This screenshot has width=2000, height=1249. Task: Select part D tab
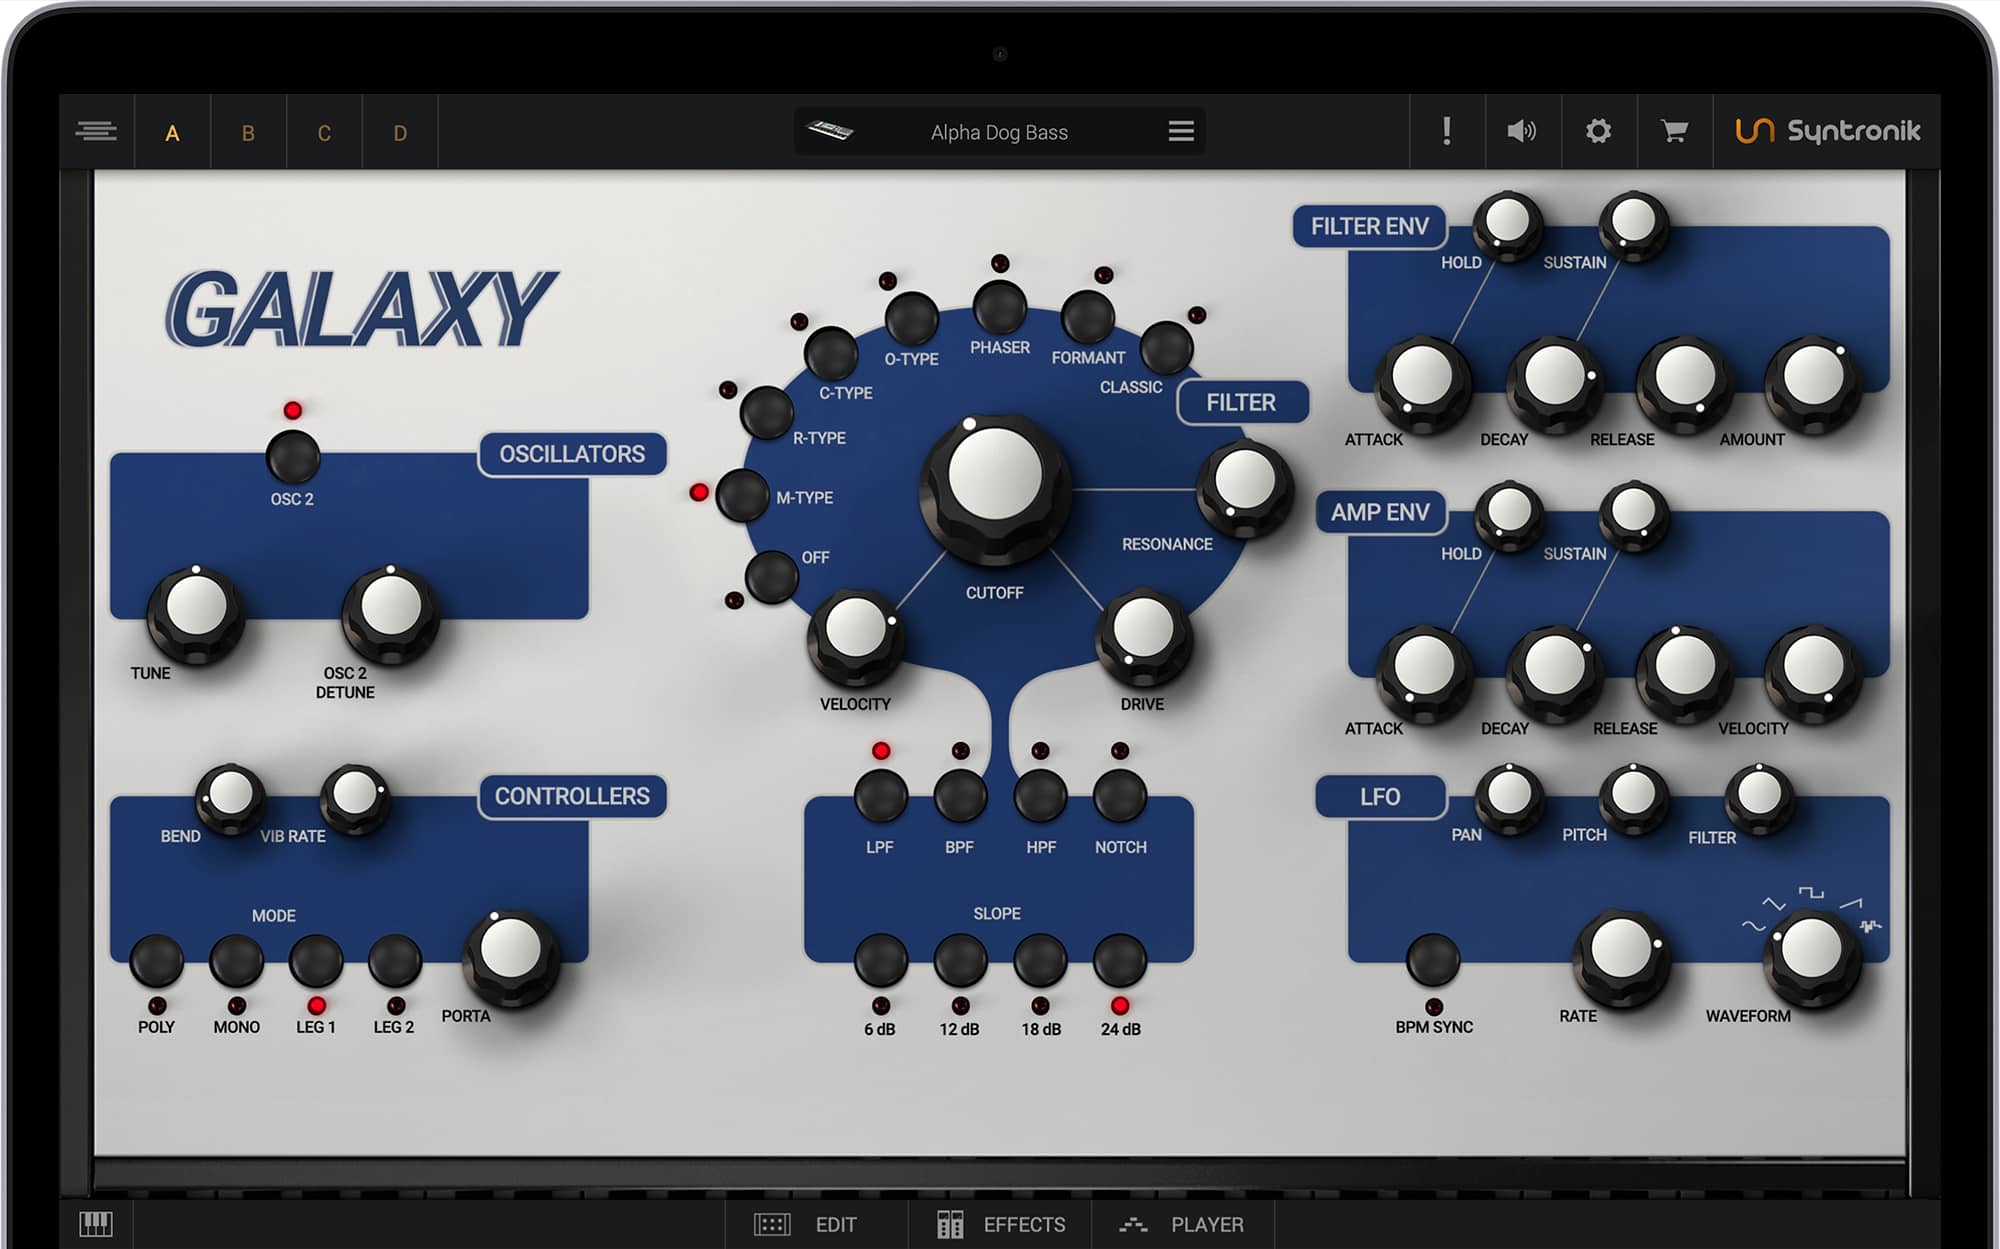[400, 133]
